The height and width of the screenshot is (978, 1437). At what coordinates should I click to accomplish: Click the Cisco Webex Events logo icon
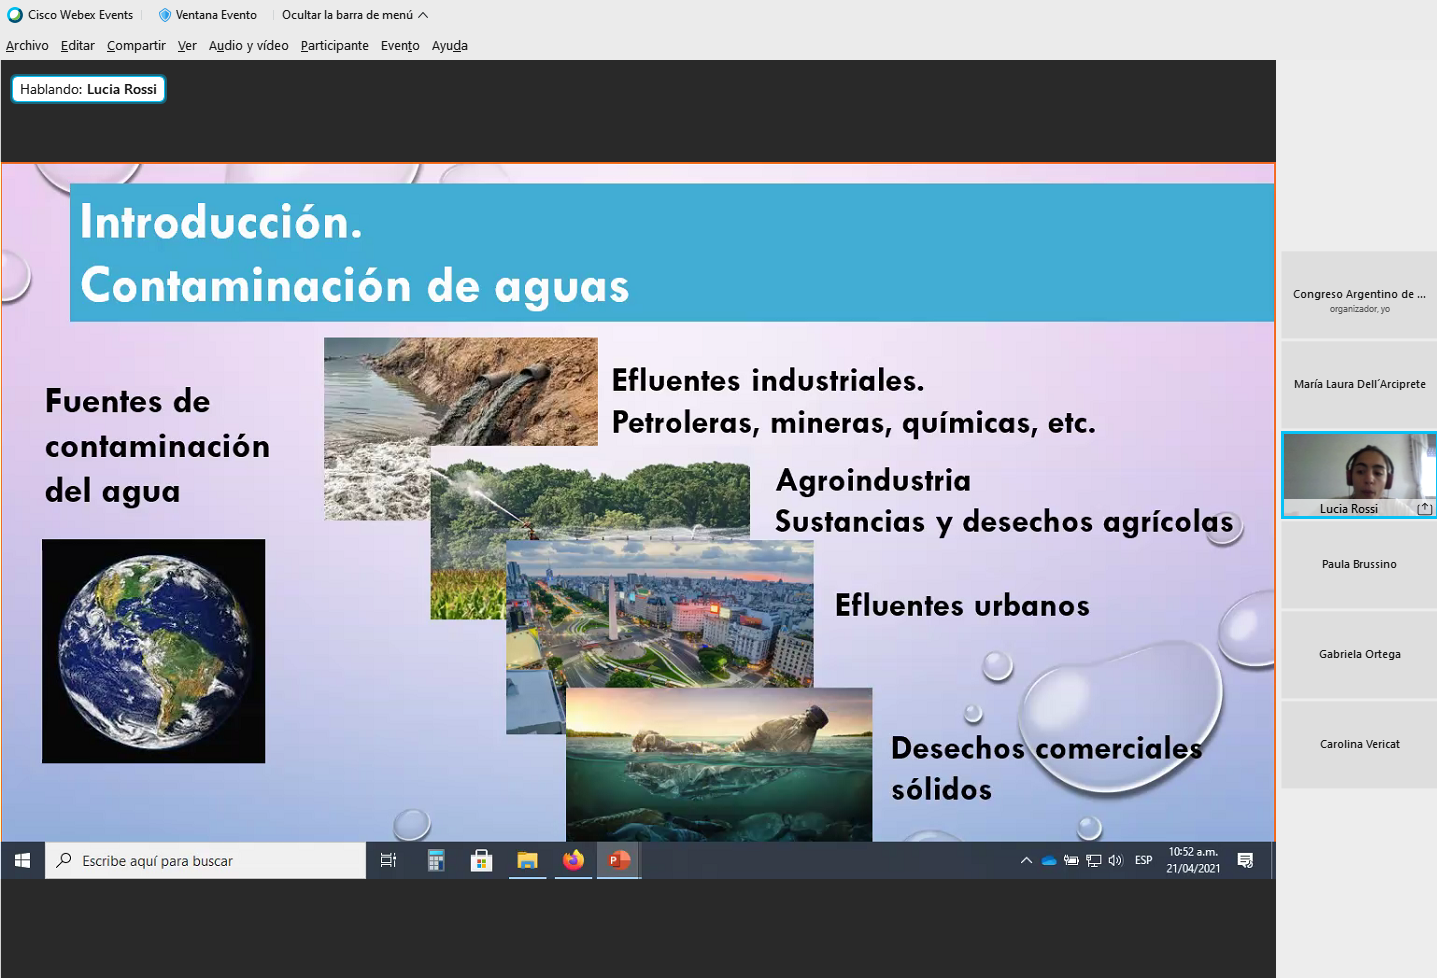[15, 15]
